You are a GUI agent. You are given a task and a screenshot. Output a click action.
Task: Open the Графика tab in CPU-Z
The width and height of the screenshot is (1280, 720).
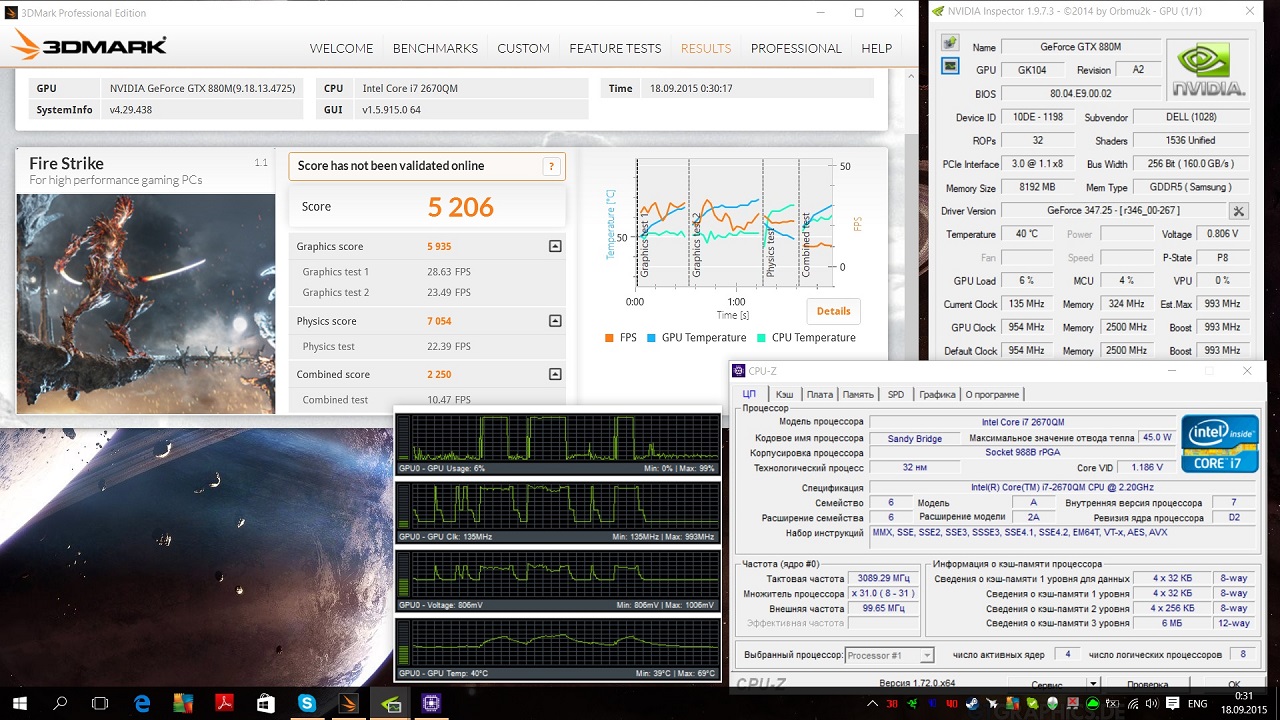937,394
